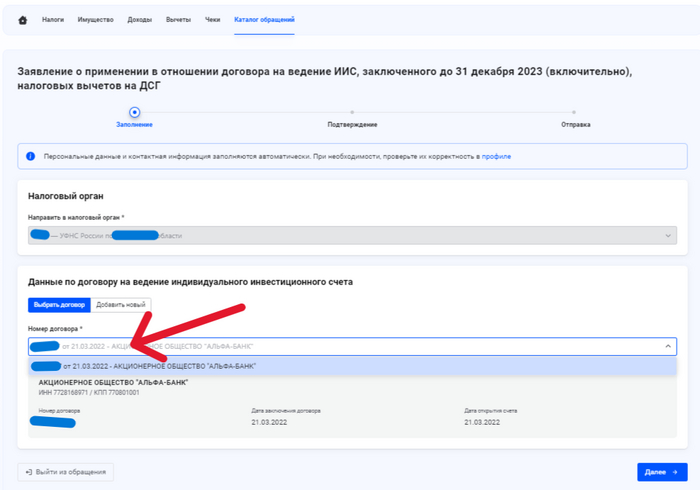Open the Чеки section

(212, 20)
